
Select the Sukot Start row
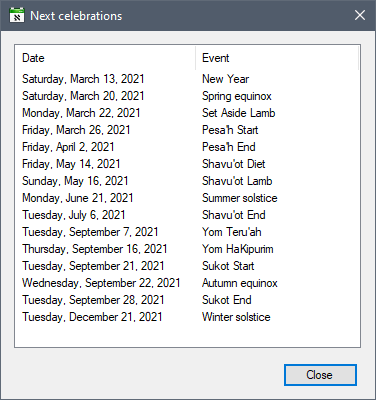187,266
